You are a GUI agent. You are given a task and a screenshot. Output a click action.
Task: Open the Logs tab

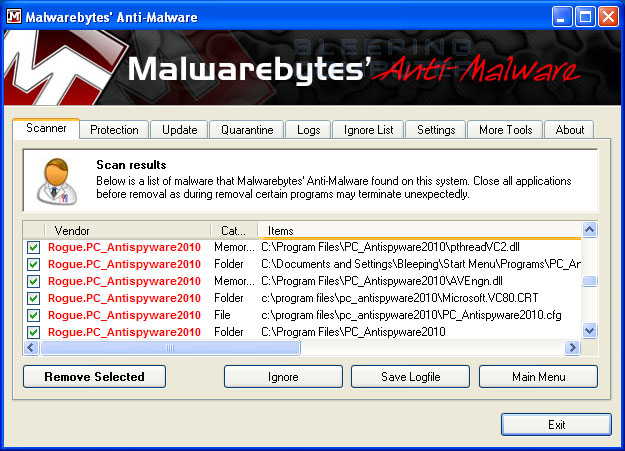(x=309, y=130)
